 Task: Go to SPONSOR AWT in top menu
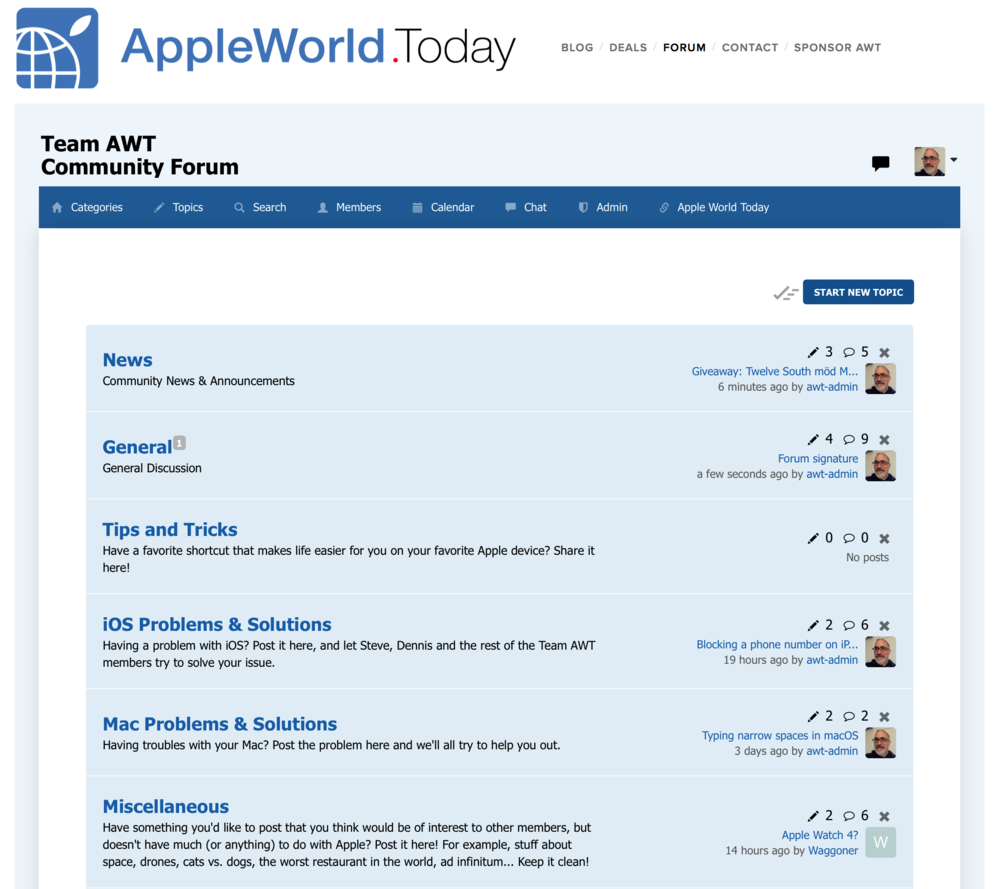point(837,47)
